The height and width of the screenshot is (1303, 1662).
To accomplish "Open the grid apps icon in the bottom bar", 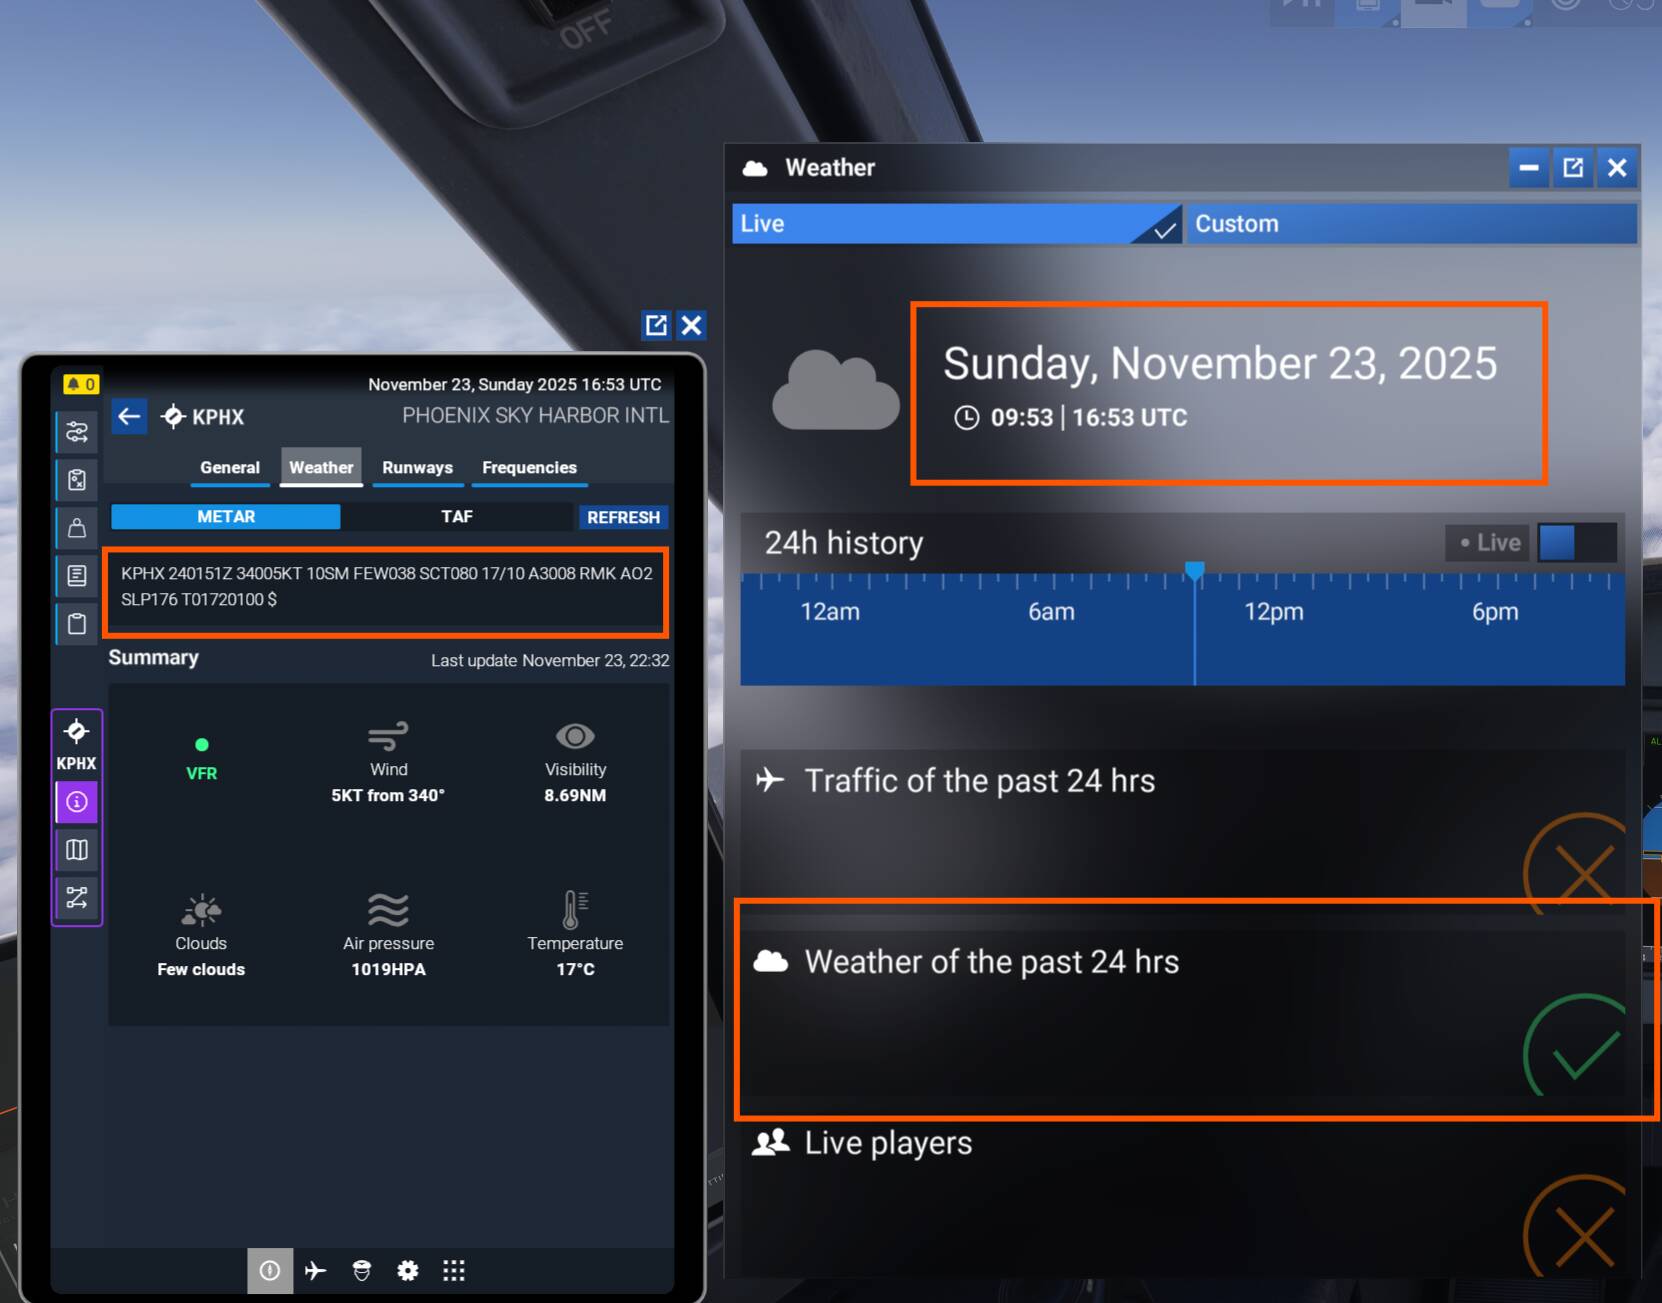I will [x=454, y=1270].
